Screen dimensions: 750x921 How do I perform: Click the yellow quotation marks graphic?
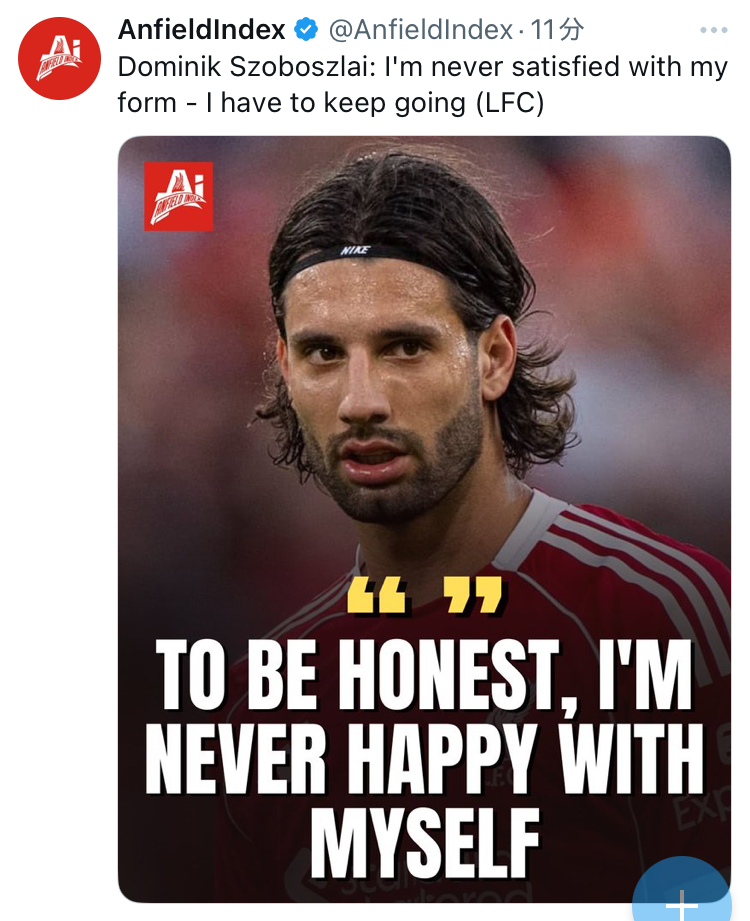(x=424, y=594)
